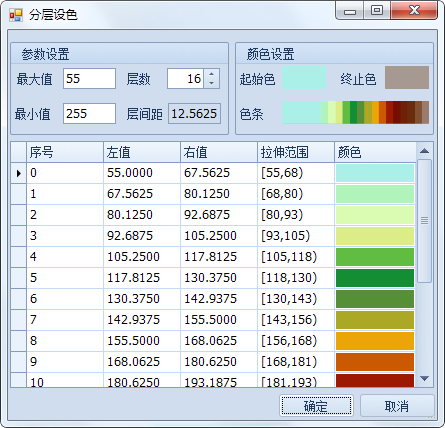Image resolution: width=445 pixels, height=428 pixels.
Task: Click the application icon in title bar
Action: 16,15
